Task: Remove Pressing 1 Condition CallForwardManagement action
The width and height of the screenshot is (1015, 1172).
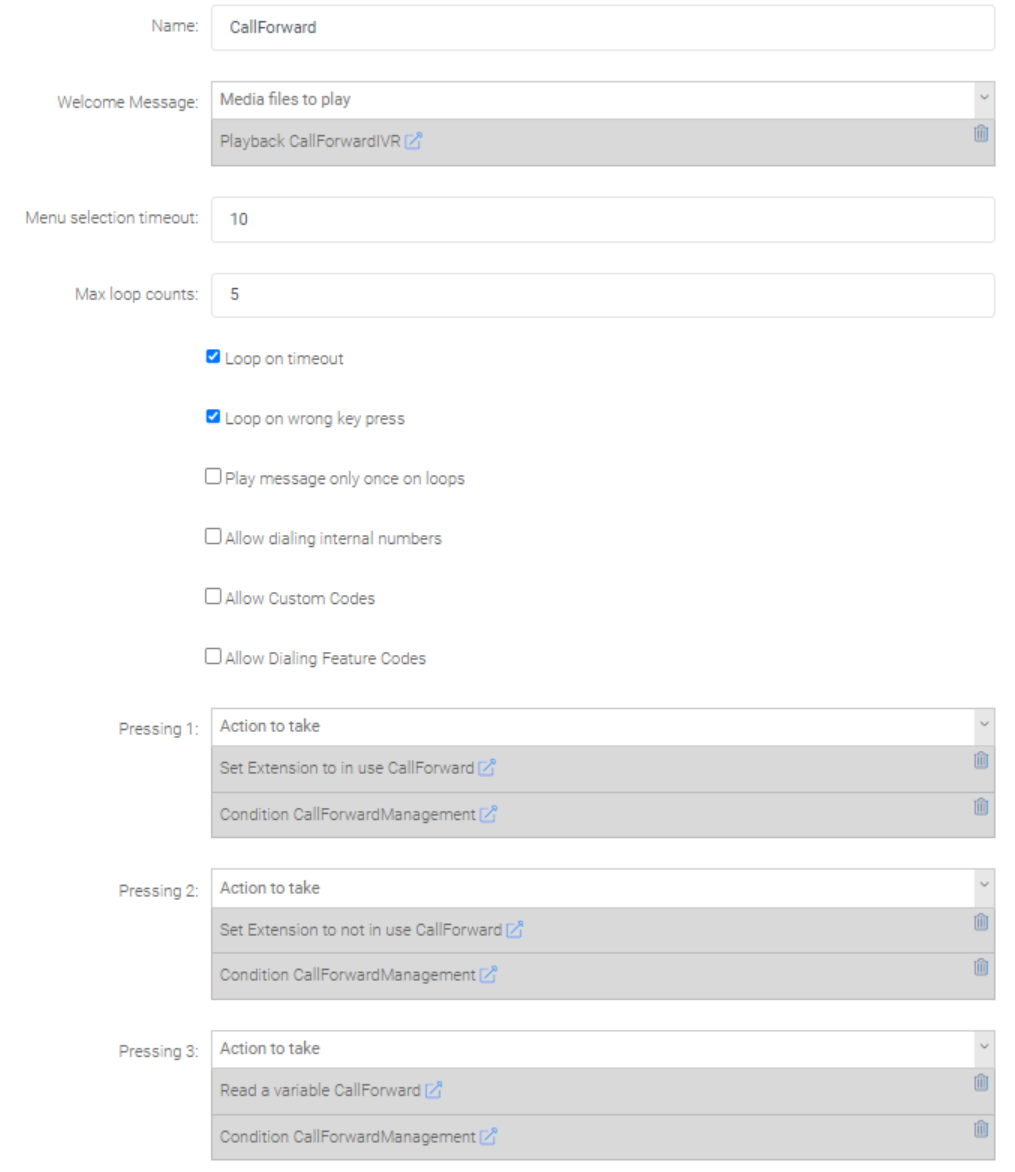Action: [x=981, y=806]
